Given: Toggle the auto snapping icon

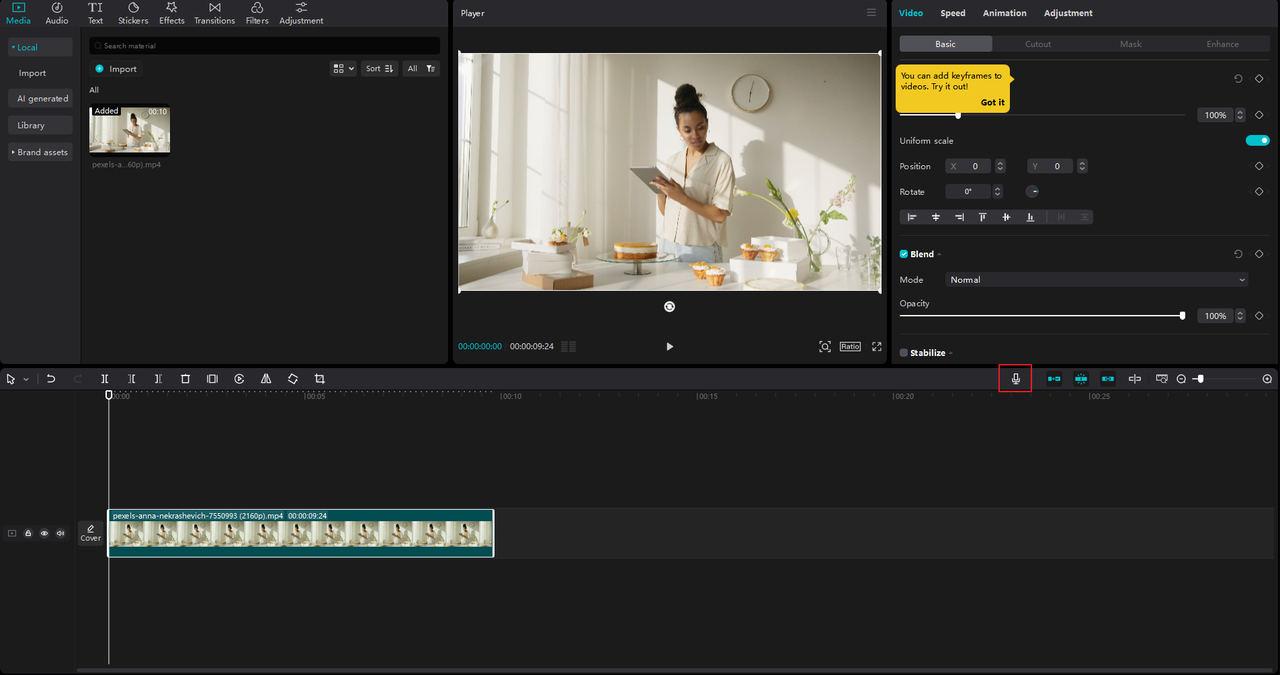Looking at the screenshot, I should coord(1081,379).
